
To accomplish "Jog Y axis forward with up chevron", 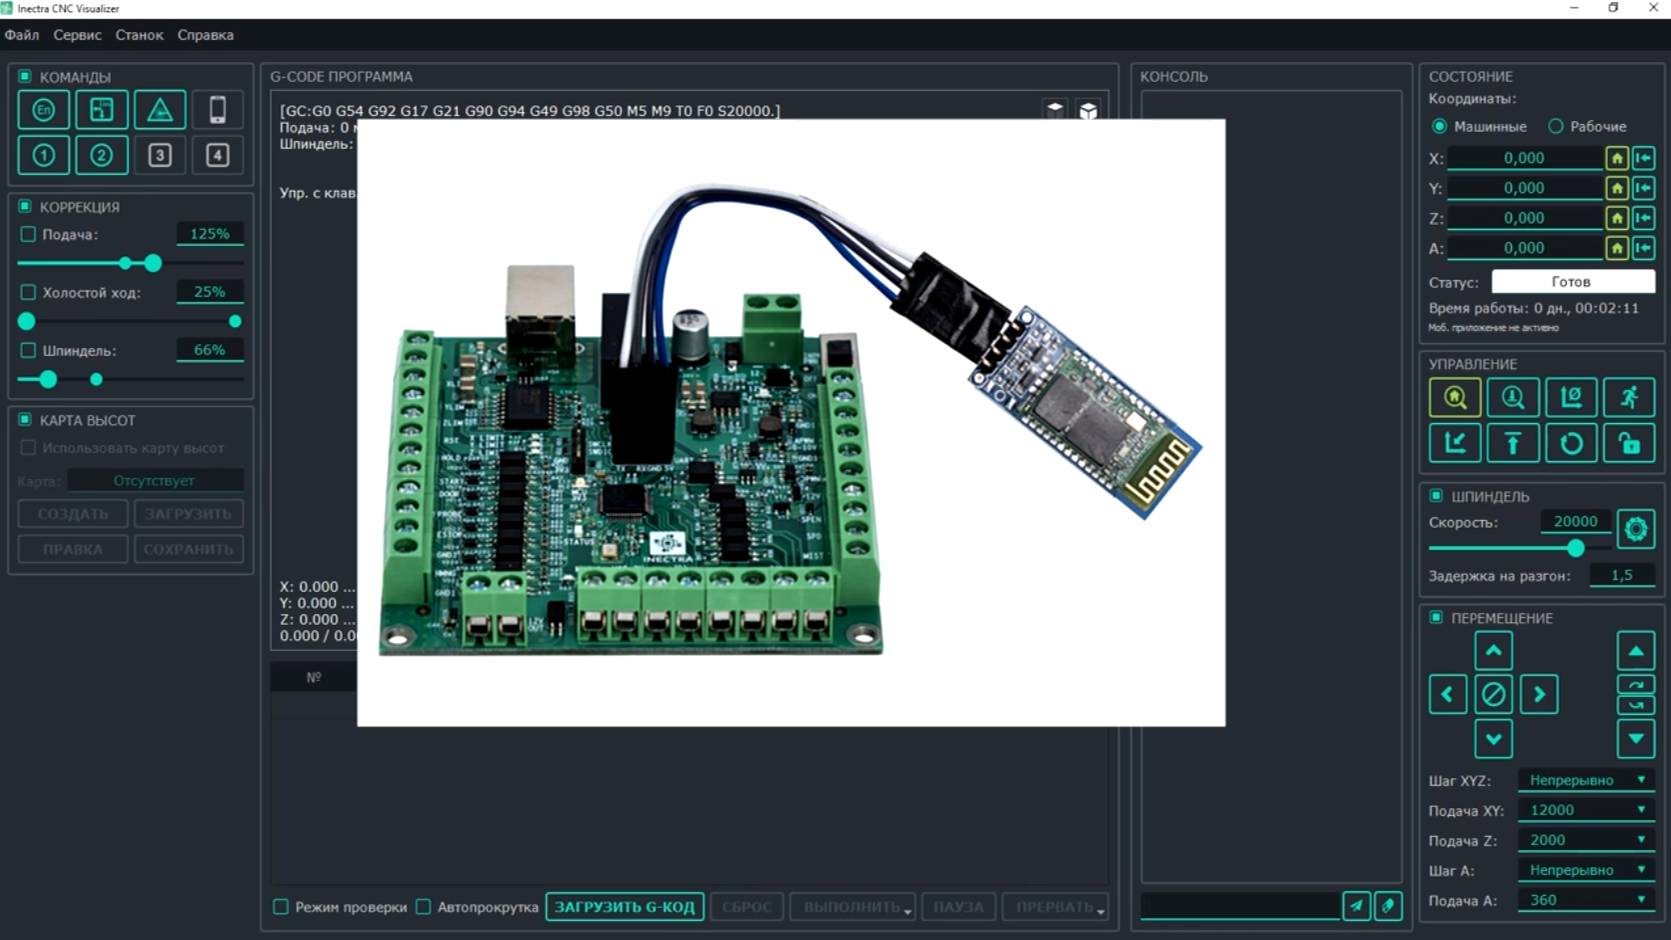I will (1493, 651).
